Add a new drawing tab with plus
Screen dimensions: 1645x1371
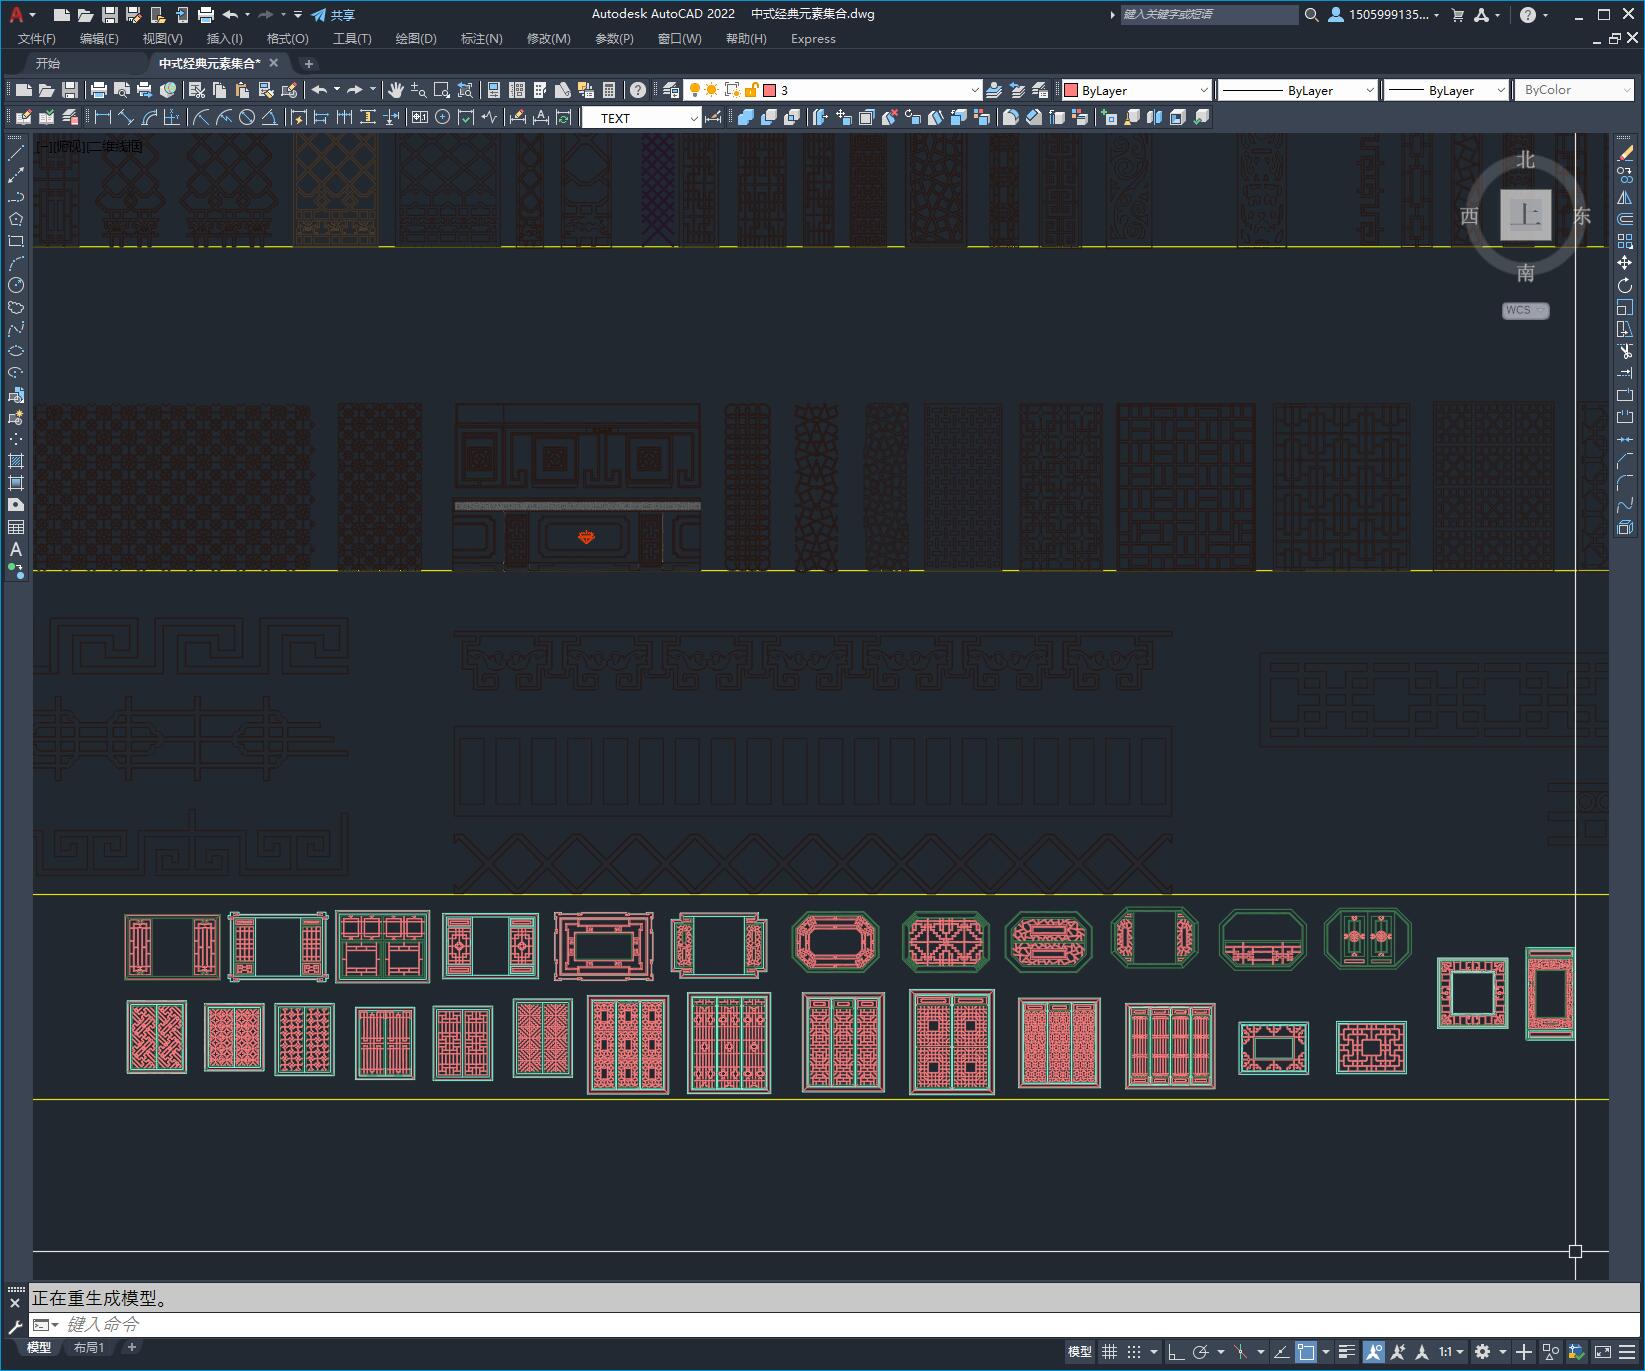[309, 63]
